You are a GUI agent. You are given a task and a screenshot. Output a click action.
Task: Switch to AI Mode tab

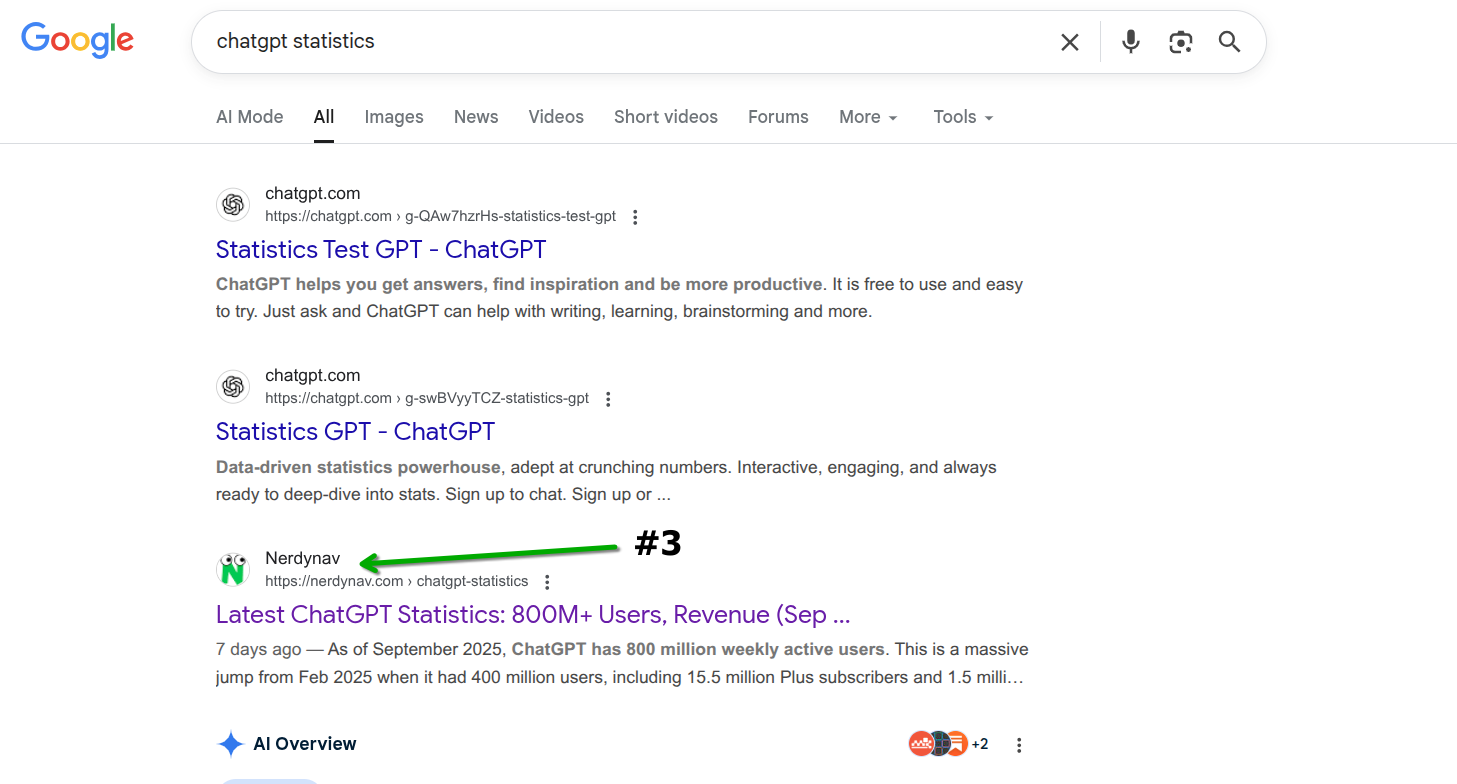250,117
